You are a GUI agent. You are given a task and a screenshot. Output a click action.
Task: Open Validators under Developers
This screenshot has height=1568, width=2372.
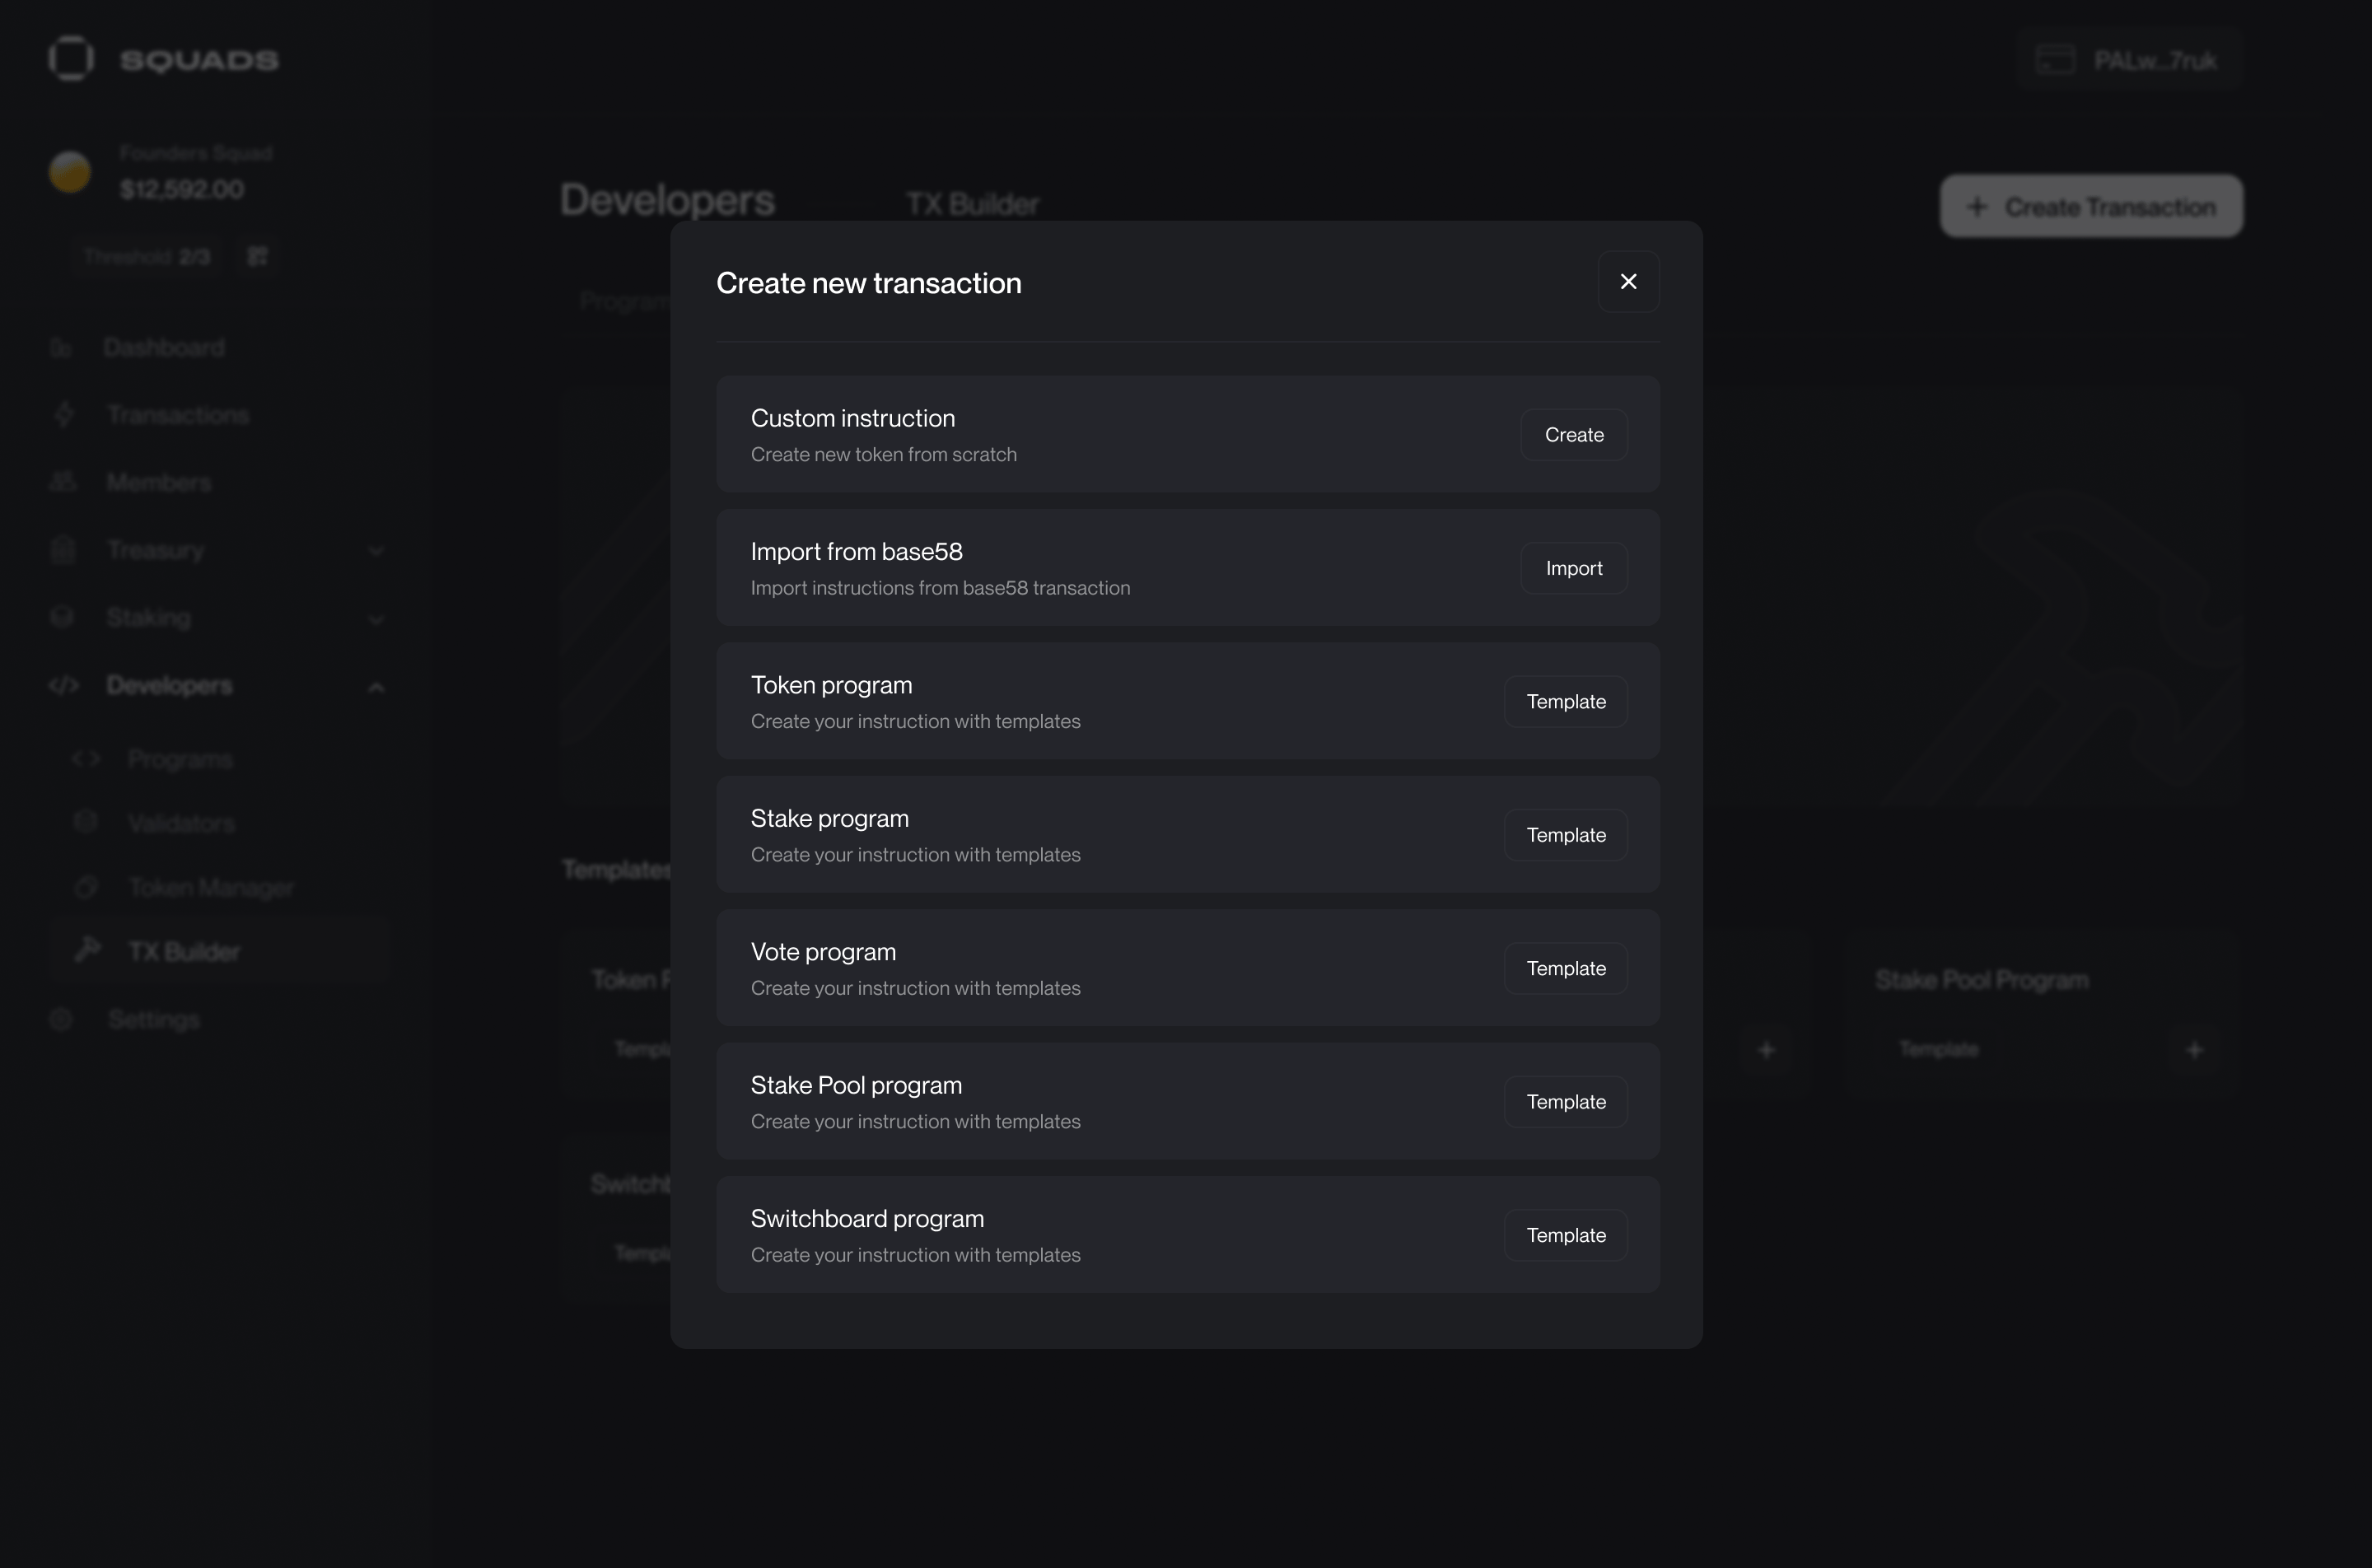[x=181, y=824]
